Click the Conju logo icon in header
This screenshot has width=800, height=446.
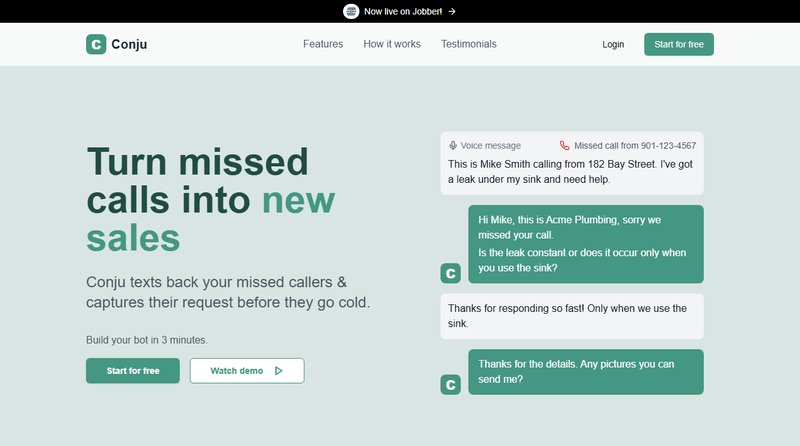96,44
